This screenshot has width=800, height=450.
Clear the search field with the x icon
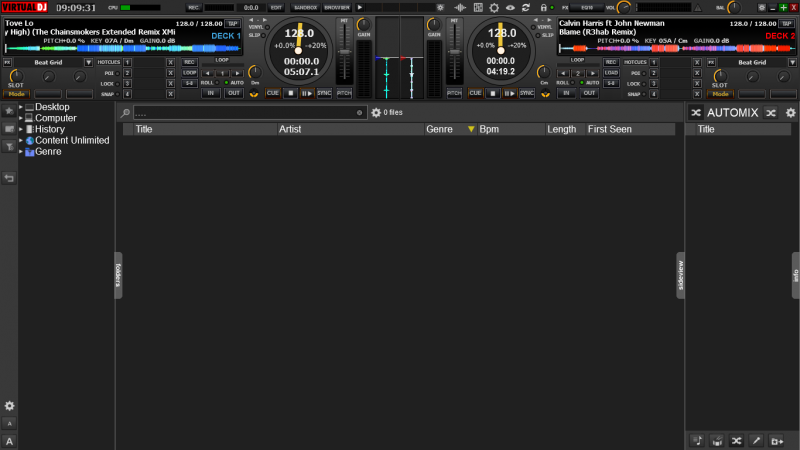click(359, 113)
